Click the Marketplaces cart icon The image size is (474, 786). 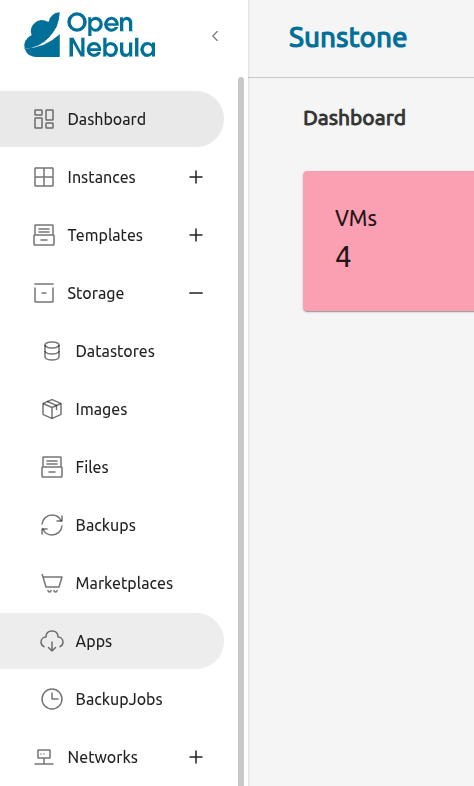[x=52, y=583]
